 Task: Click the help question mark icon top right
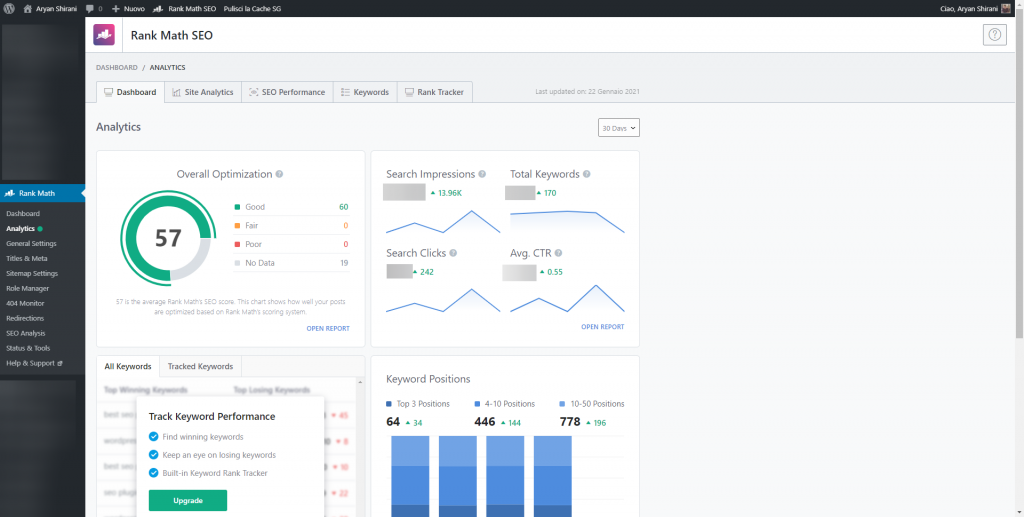(994, 35)
